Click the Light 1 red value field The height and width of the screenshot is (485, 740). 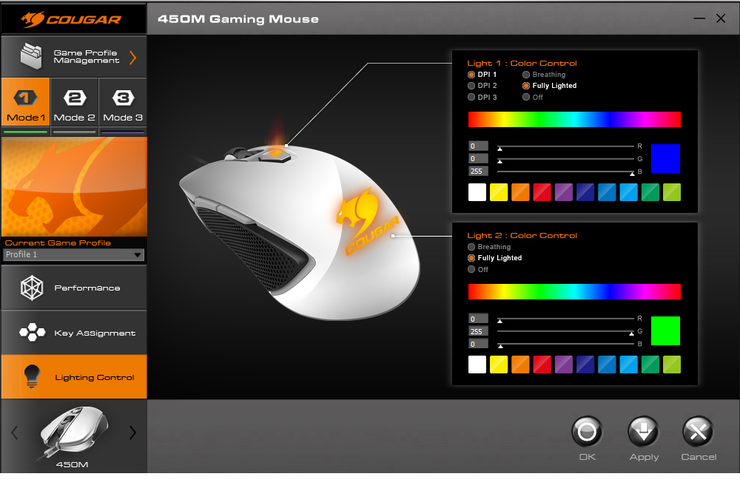[x=478, y=147]
